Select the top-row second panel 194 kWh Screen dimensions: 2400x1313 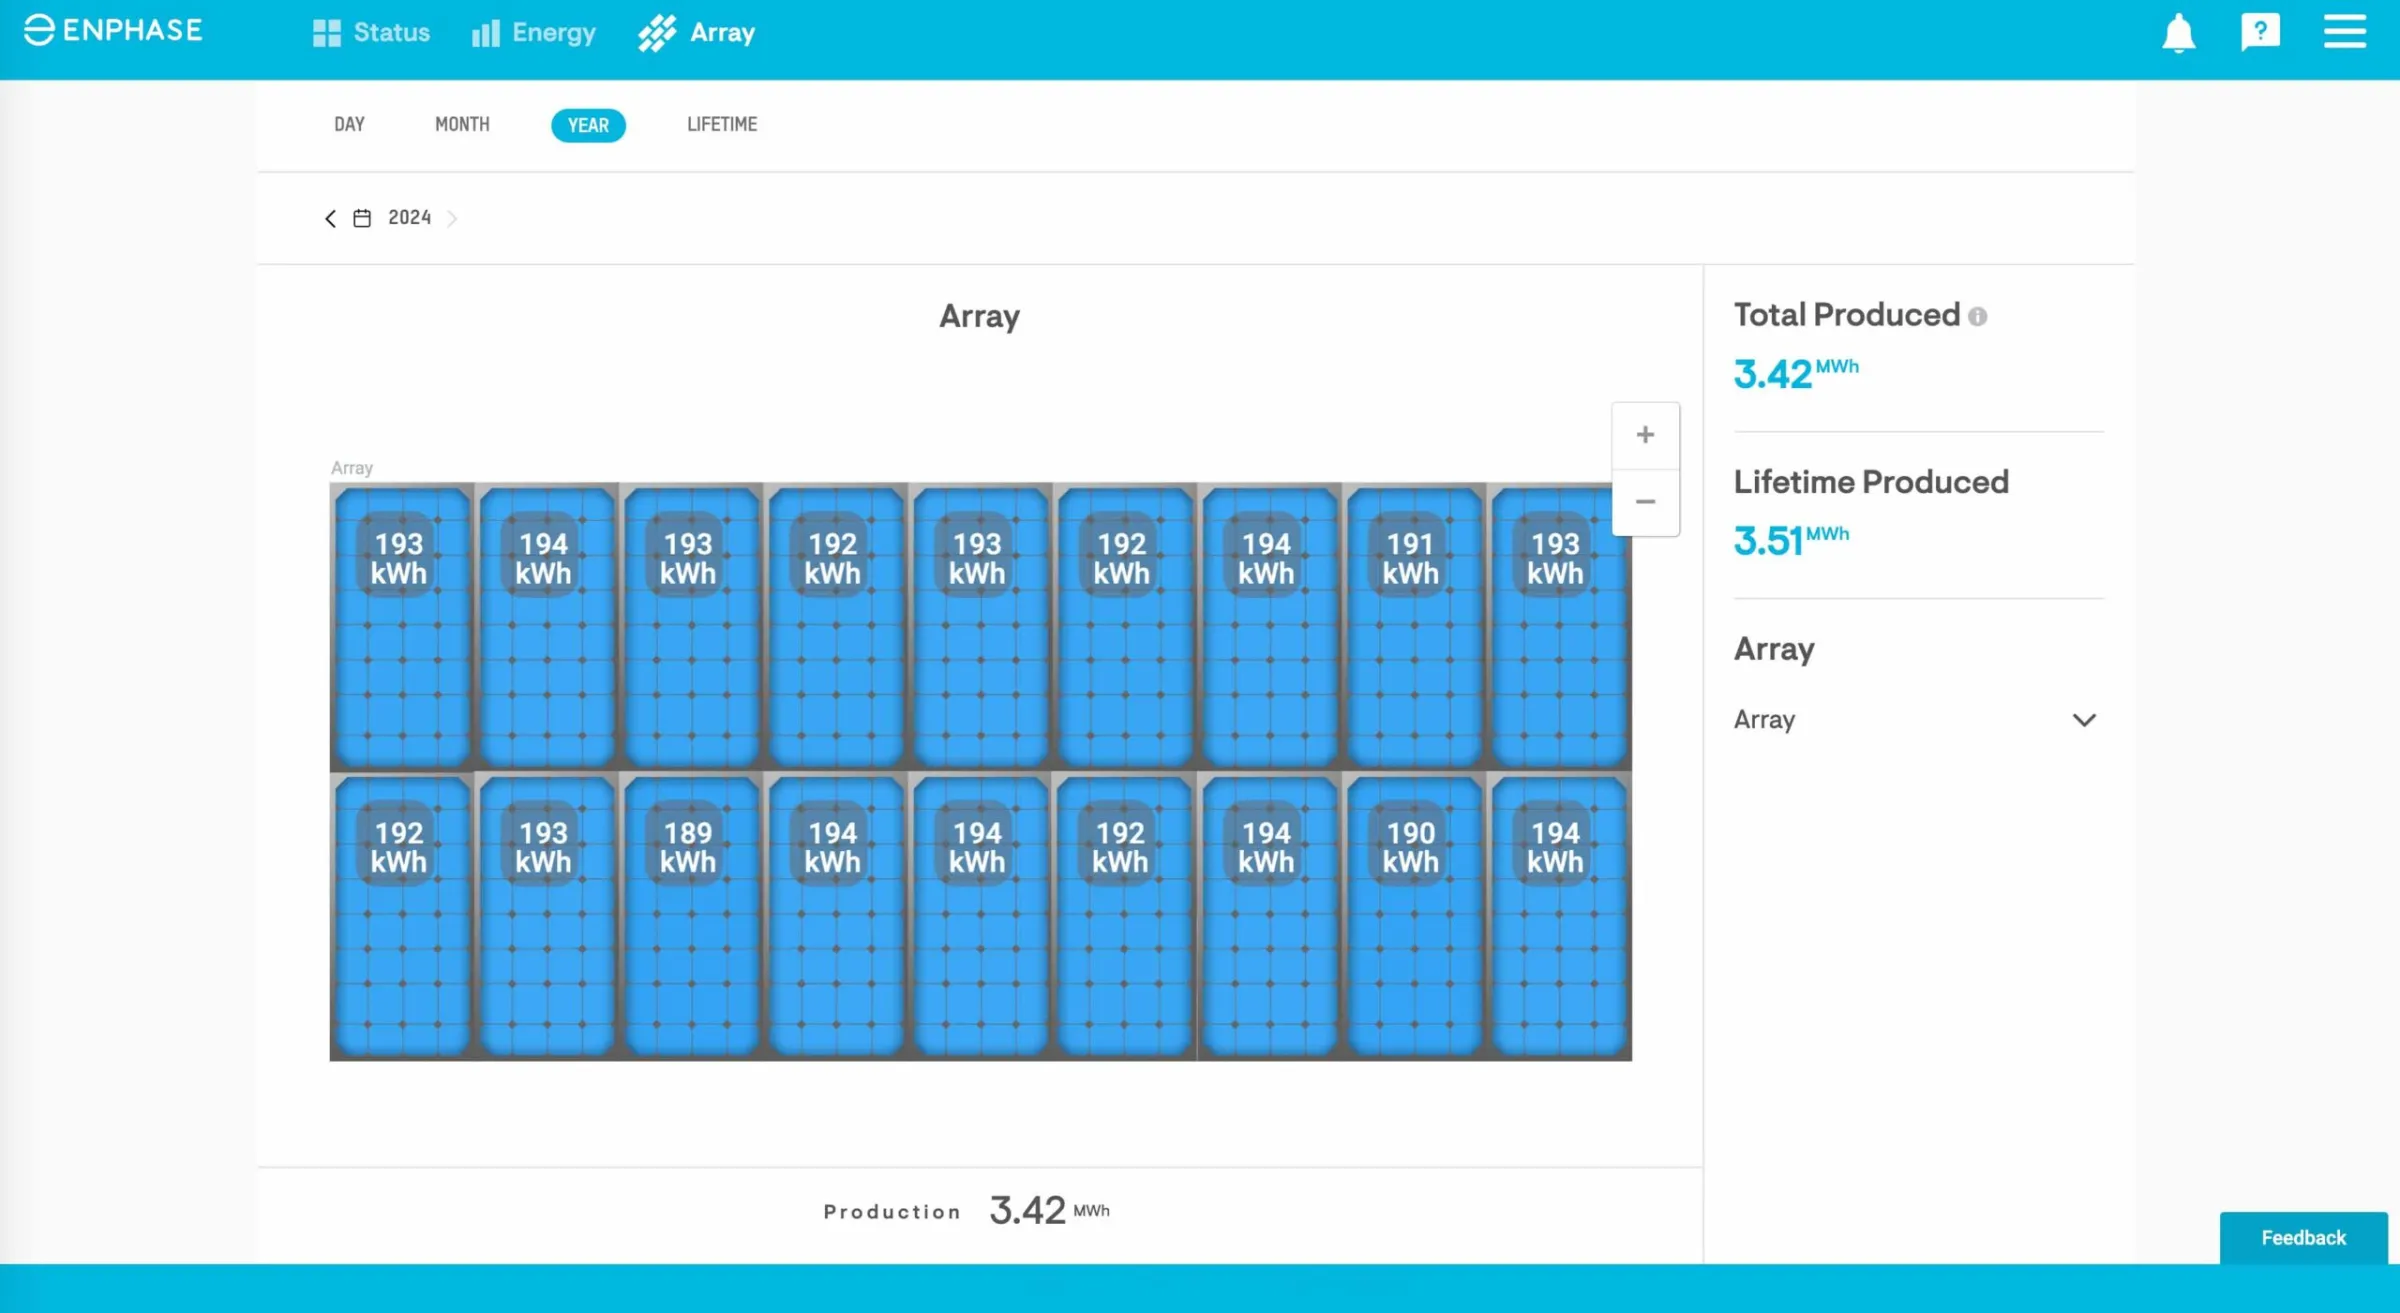pyautogui.click(x=547, y=627)
